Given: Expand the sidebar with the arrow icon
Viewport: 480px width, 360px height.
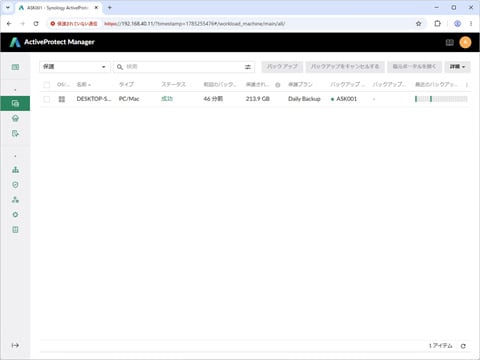Looking at the screenshot, I should coord(15,345).
